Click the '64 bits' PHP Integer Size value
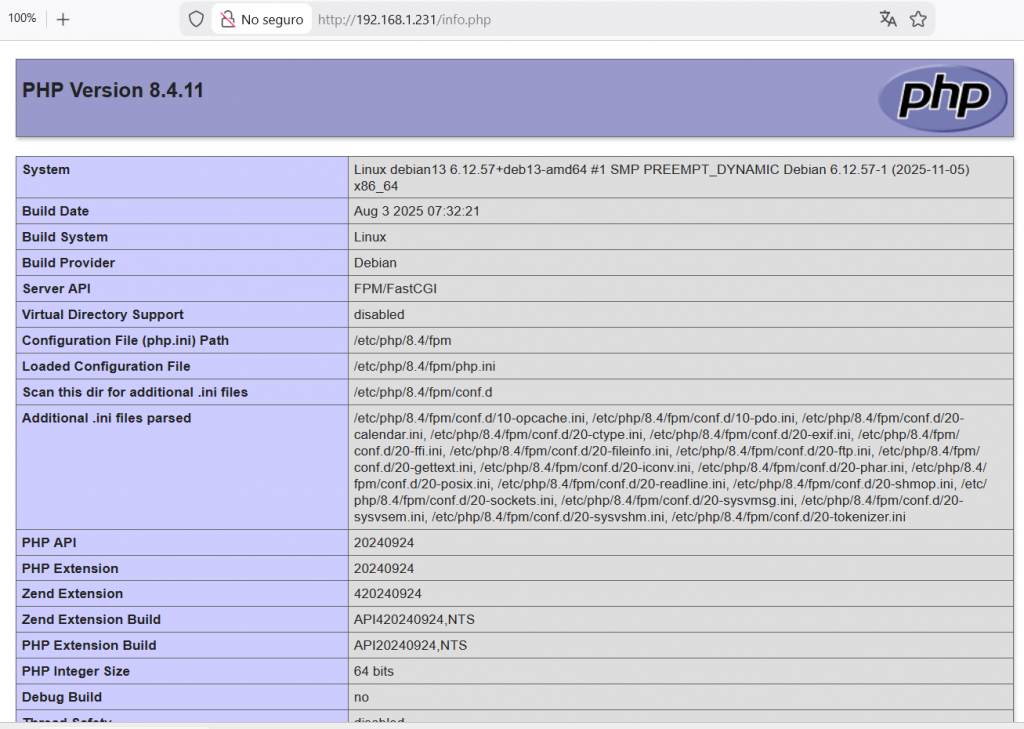This screenshot has height=729, width=1024. [374, 671]
